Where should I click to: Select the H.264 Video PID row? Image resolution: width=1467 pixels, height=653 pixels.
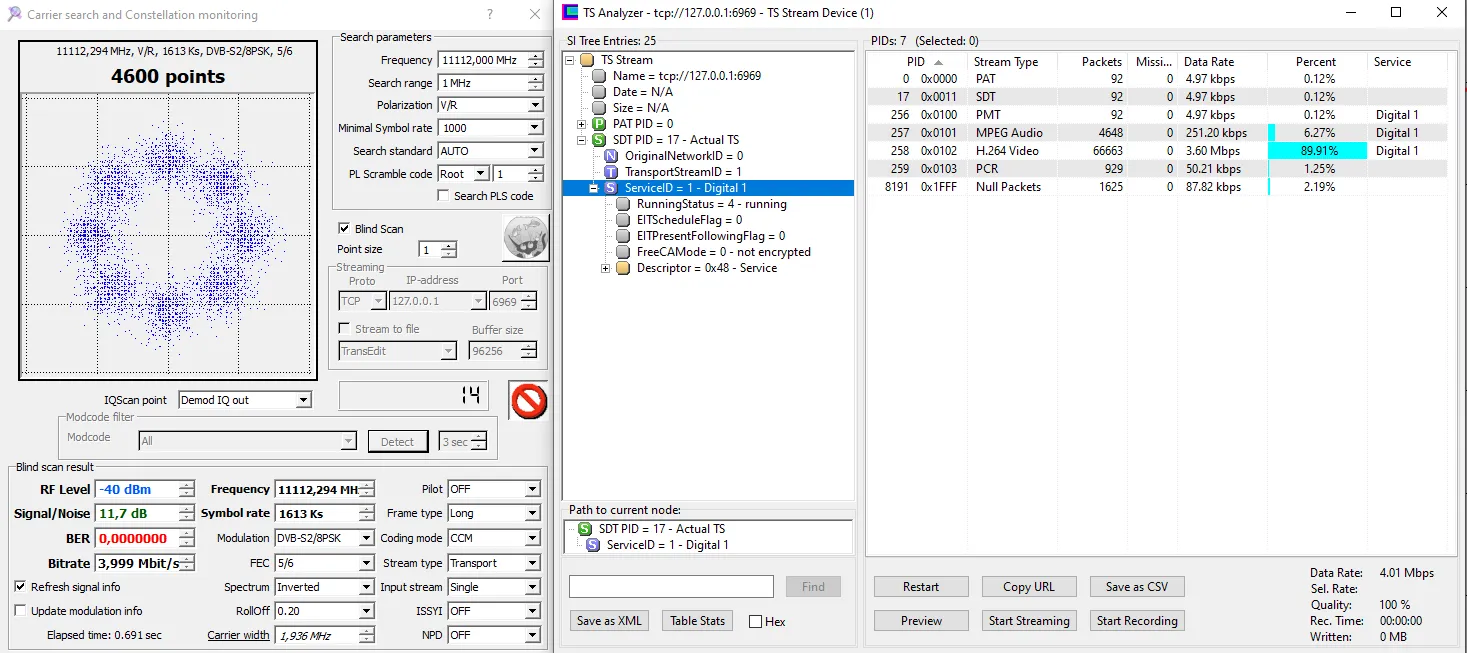point(1007,151)
